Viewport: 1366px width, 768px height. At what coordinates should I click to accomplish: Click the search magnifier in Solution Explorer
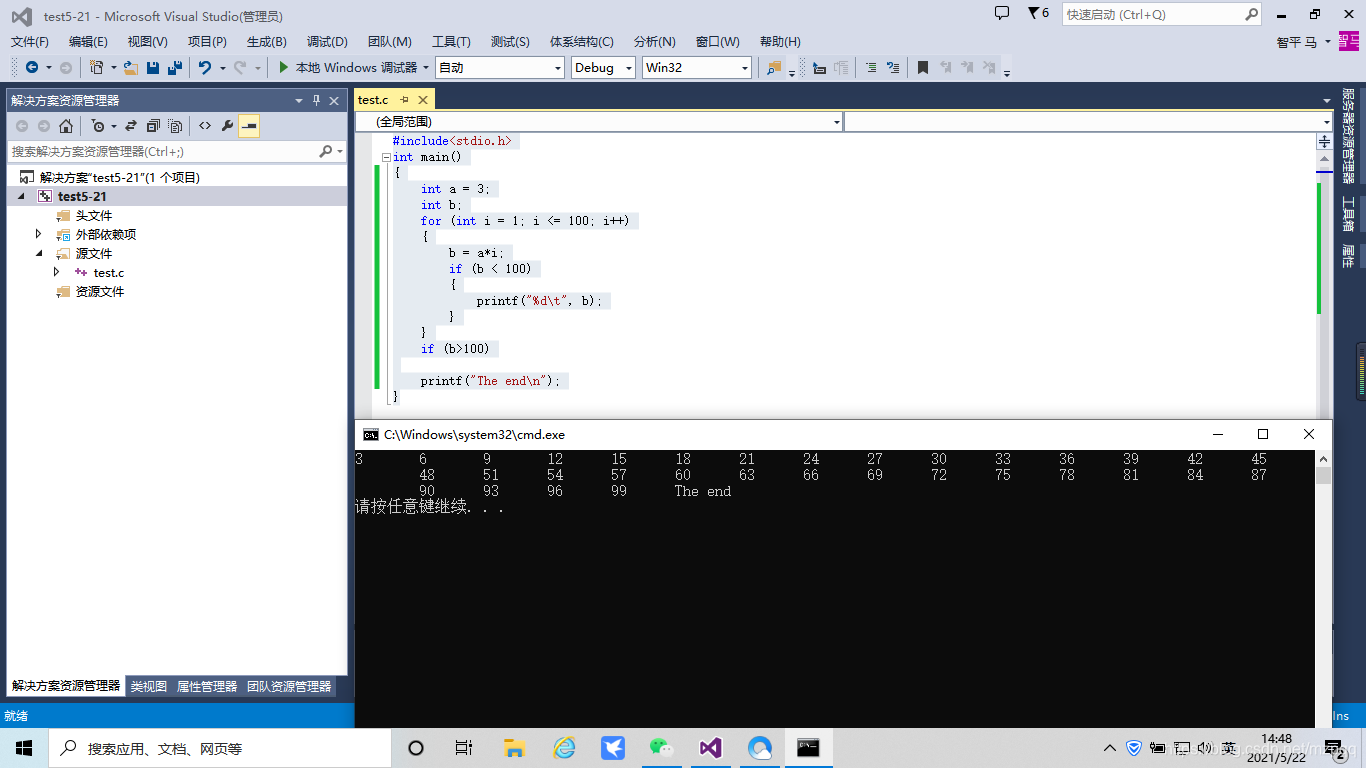pyautogui.click(x=326, y=151)
